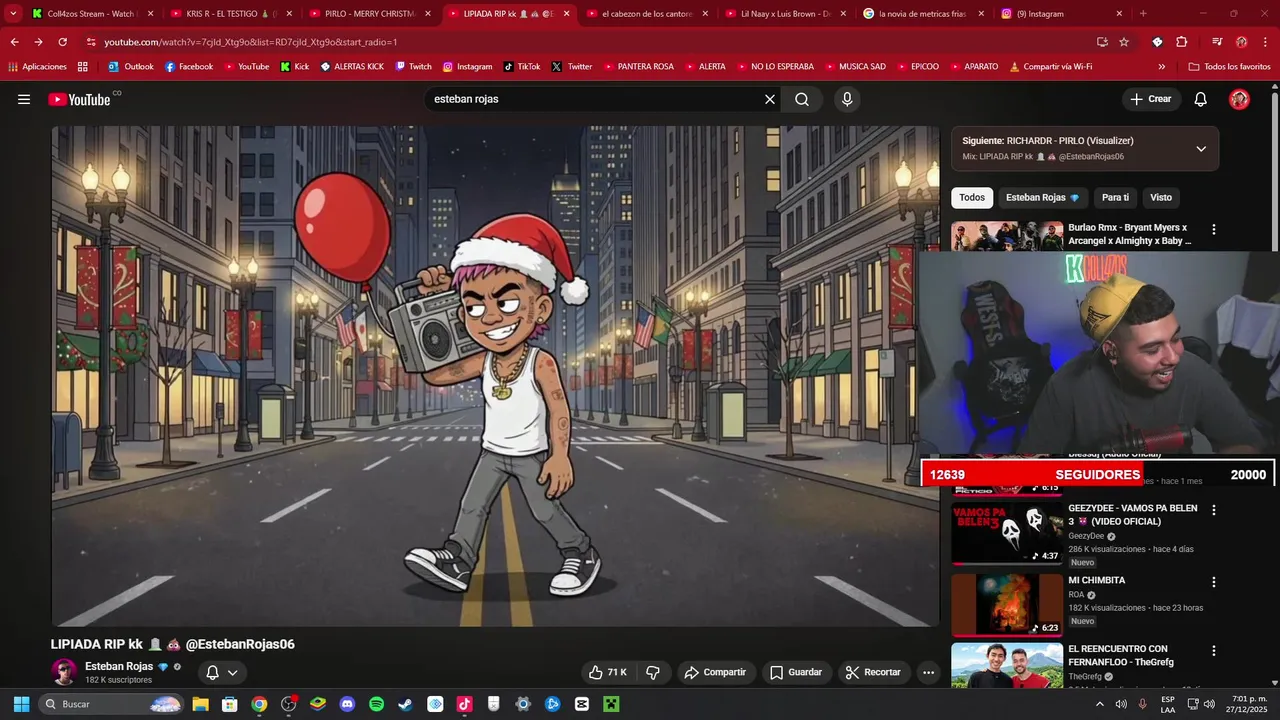Dislike the video with thumbs down
Image resolution: width=1280 pixels, height=720 pixels.
tap(653, 672)
